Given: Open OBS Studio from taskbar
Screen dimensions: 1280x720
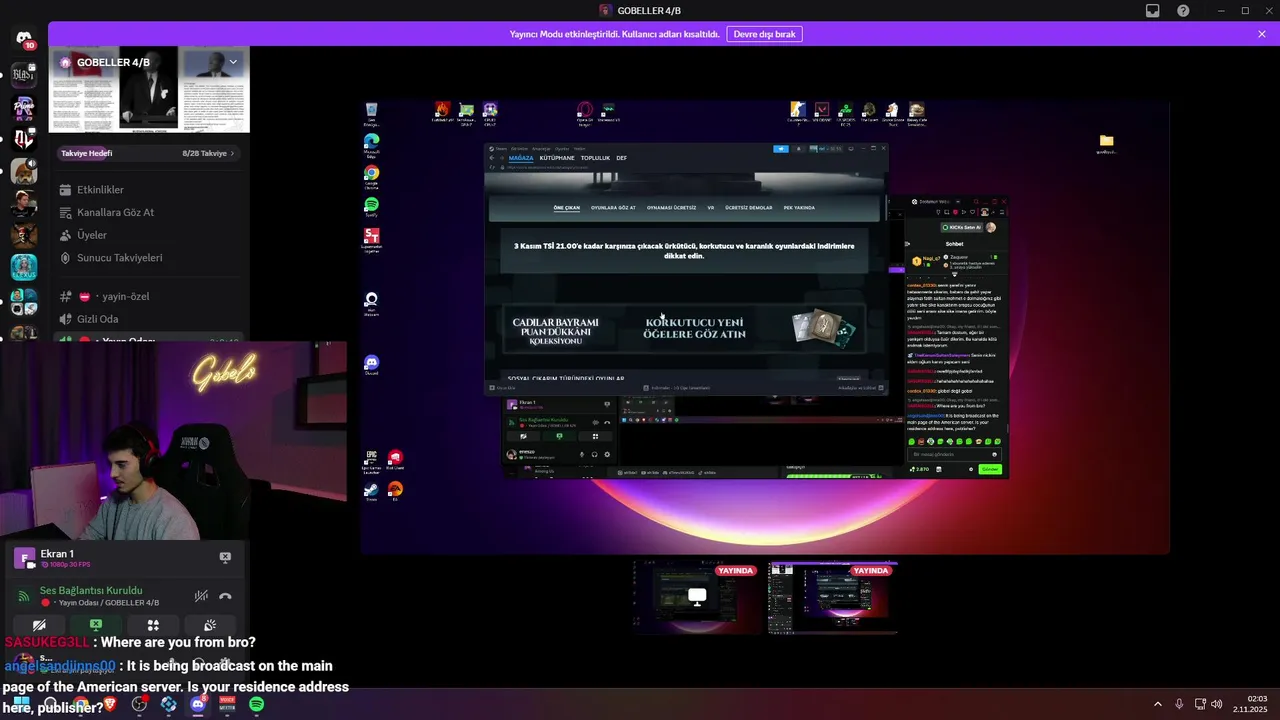Looking at the screenshot, I should [x=139, y=704].
